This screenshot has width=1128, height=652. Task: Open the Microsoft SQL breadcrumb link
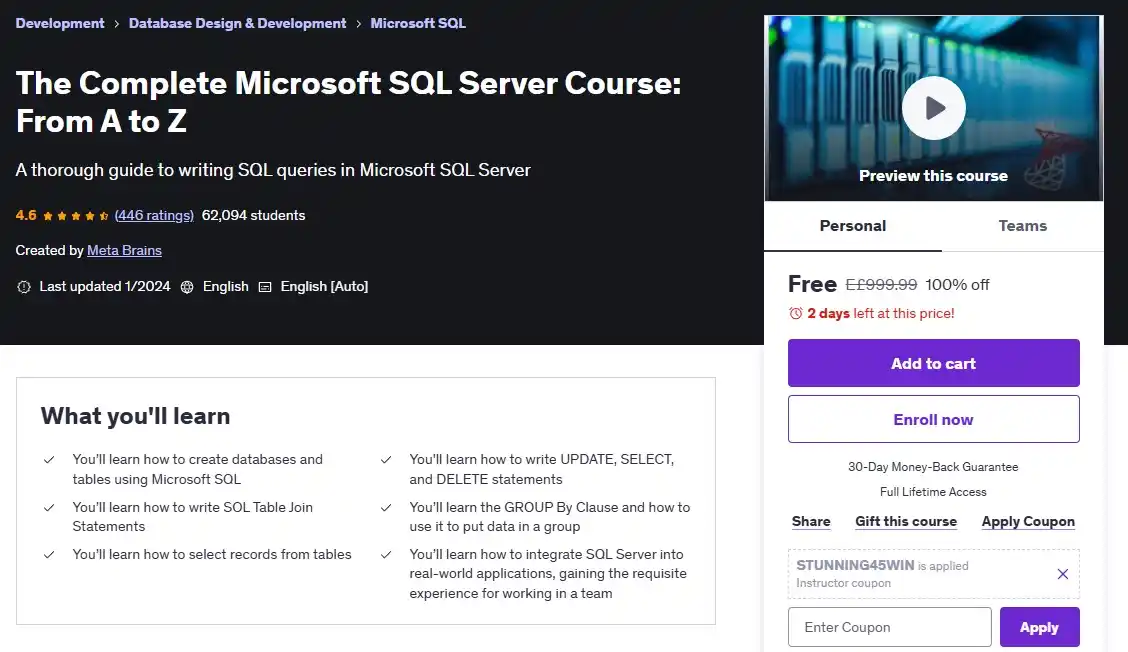418,23
